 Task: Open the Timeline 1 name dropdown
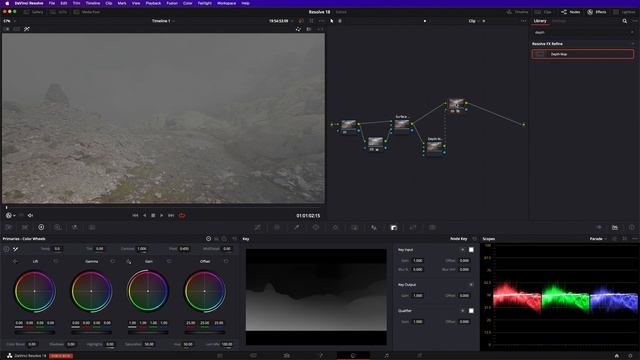[x=163, y=21]
